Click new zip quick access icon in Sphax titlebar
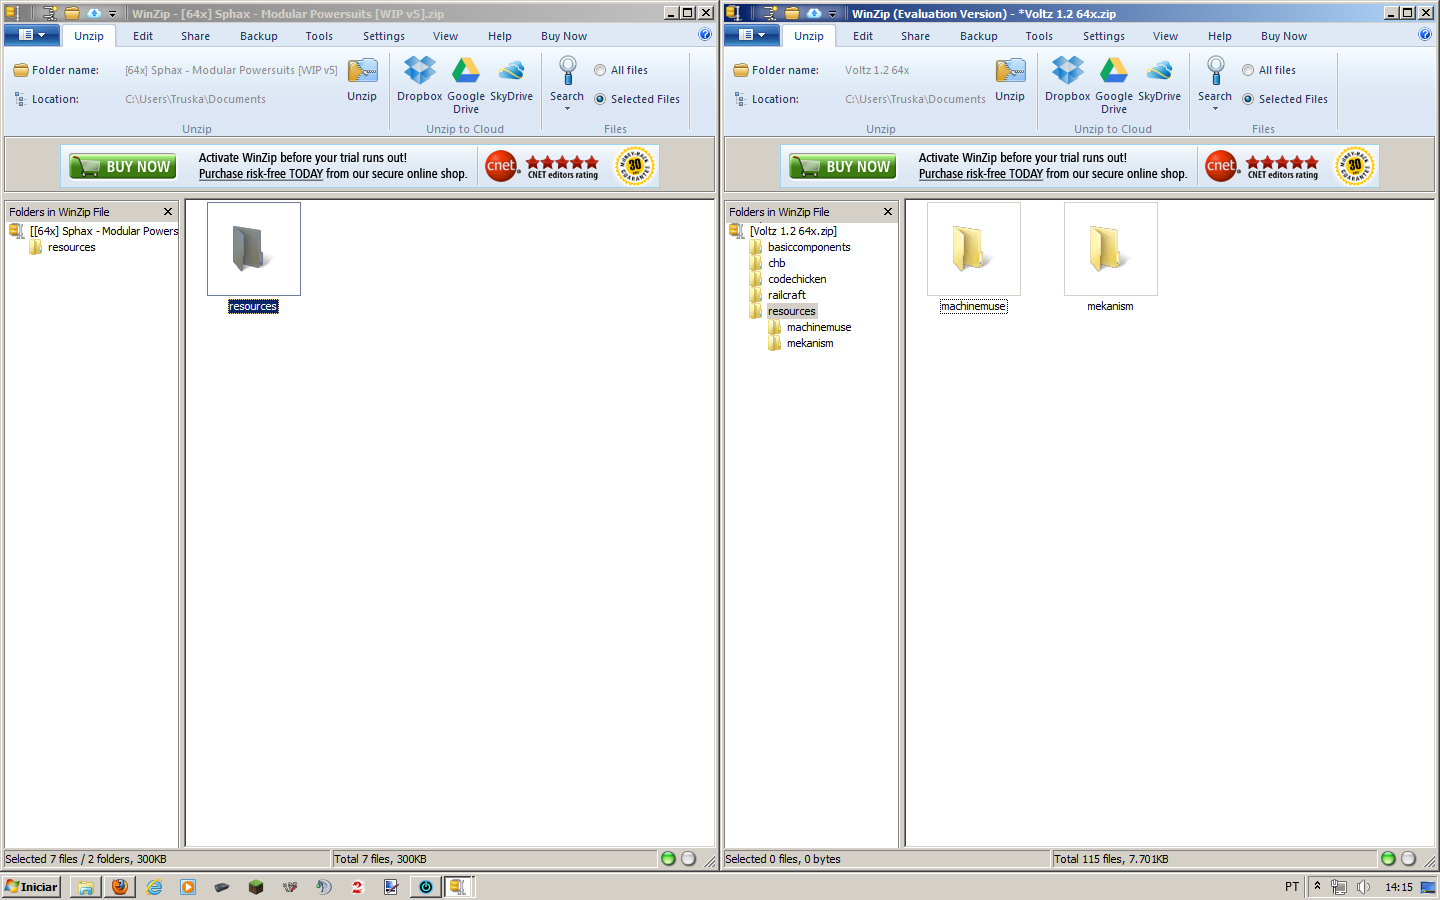The image size is (1440, 900). [x=50, y=13]
